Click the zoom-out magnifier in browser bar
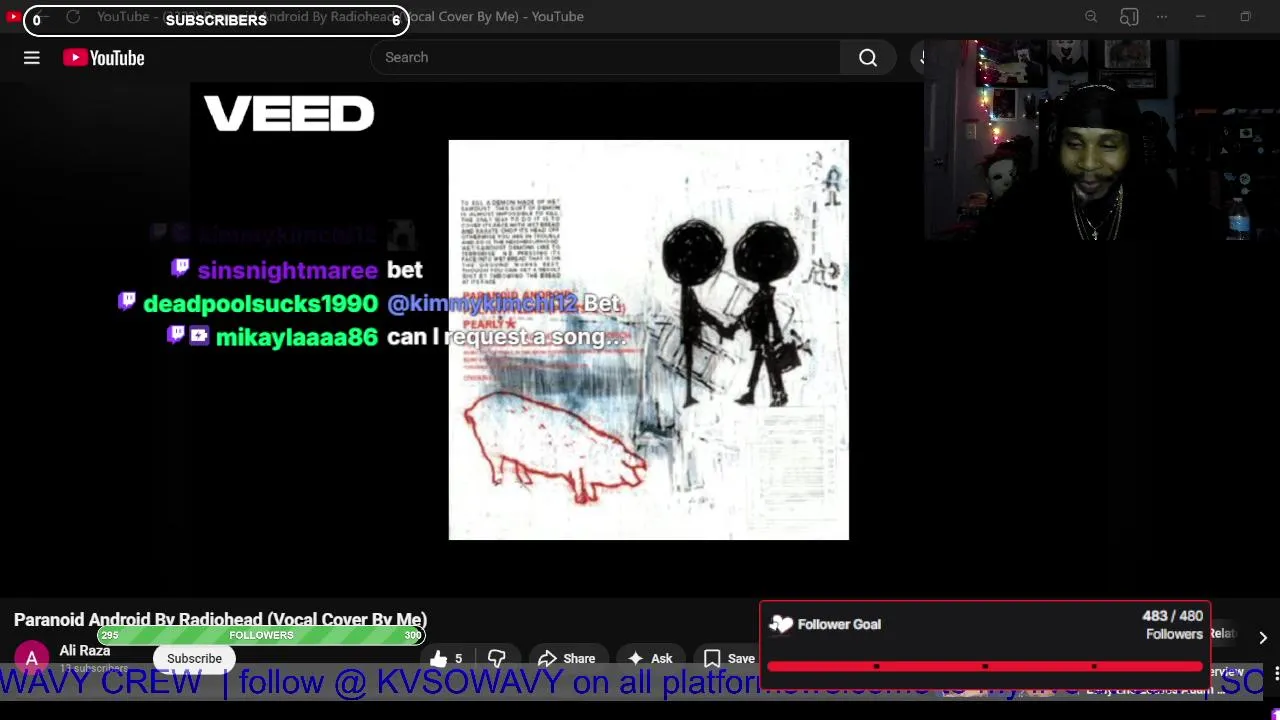Screen dimensions: 1280x720 coord(1091,17)
